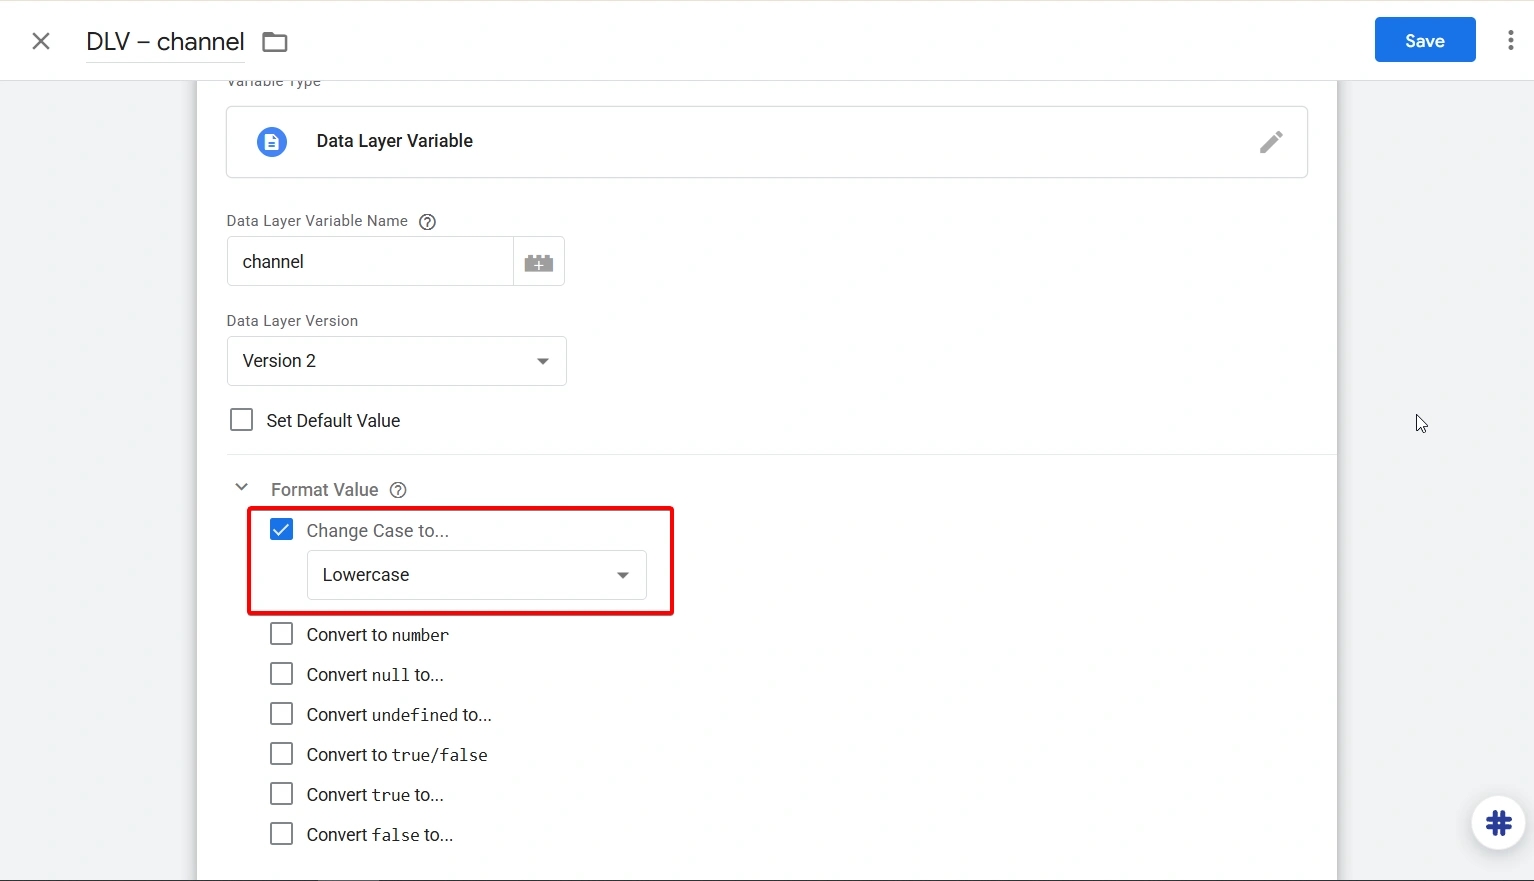This screenshot has width=1534, height=881.
Task: Click the blue hashtag floating button
Action: pyautogui.click(x=1498, y=823)
